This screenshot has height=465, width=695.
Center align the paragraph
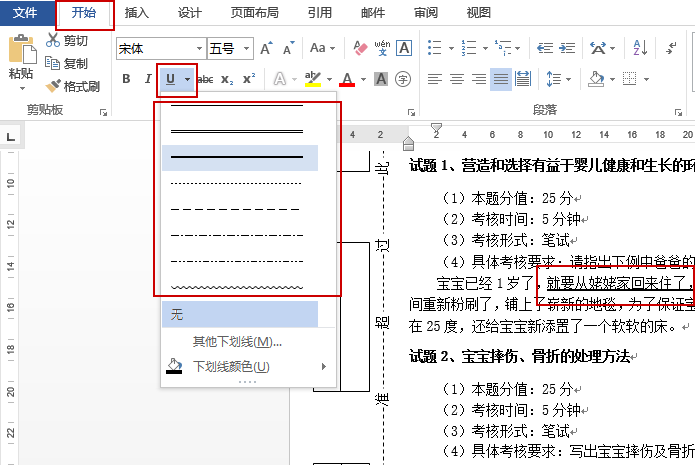[x=456, y=79]
